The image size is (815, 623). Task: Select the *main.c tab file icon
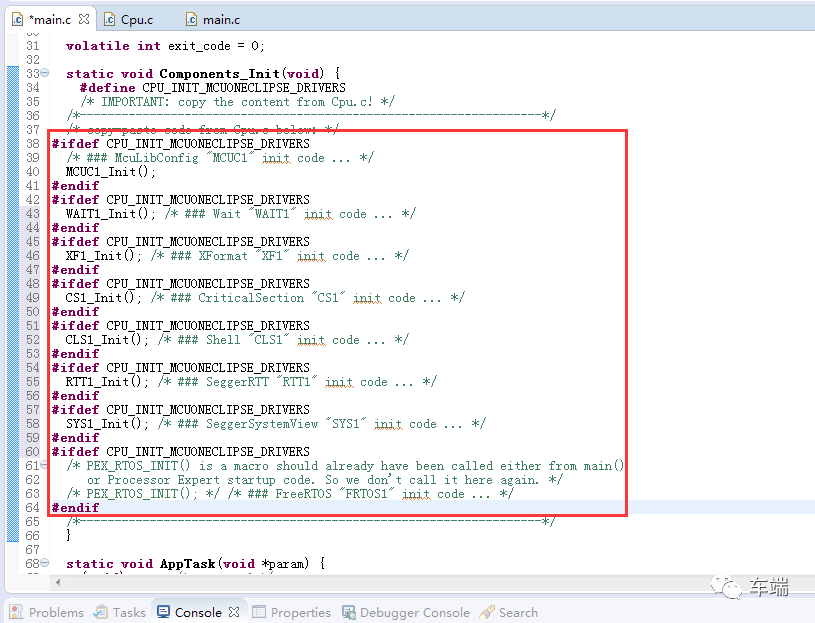pyautogui.click(x=17, y=18)
